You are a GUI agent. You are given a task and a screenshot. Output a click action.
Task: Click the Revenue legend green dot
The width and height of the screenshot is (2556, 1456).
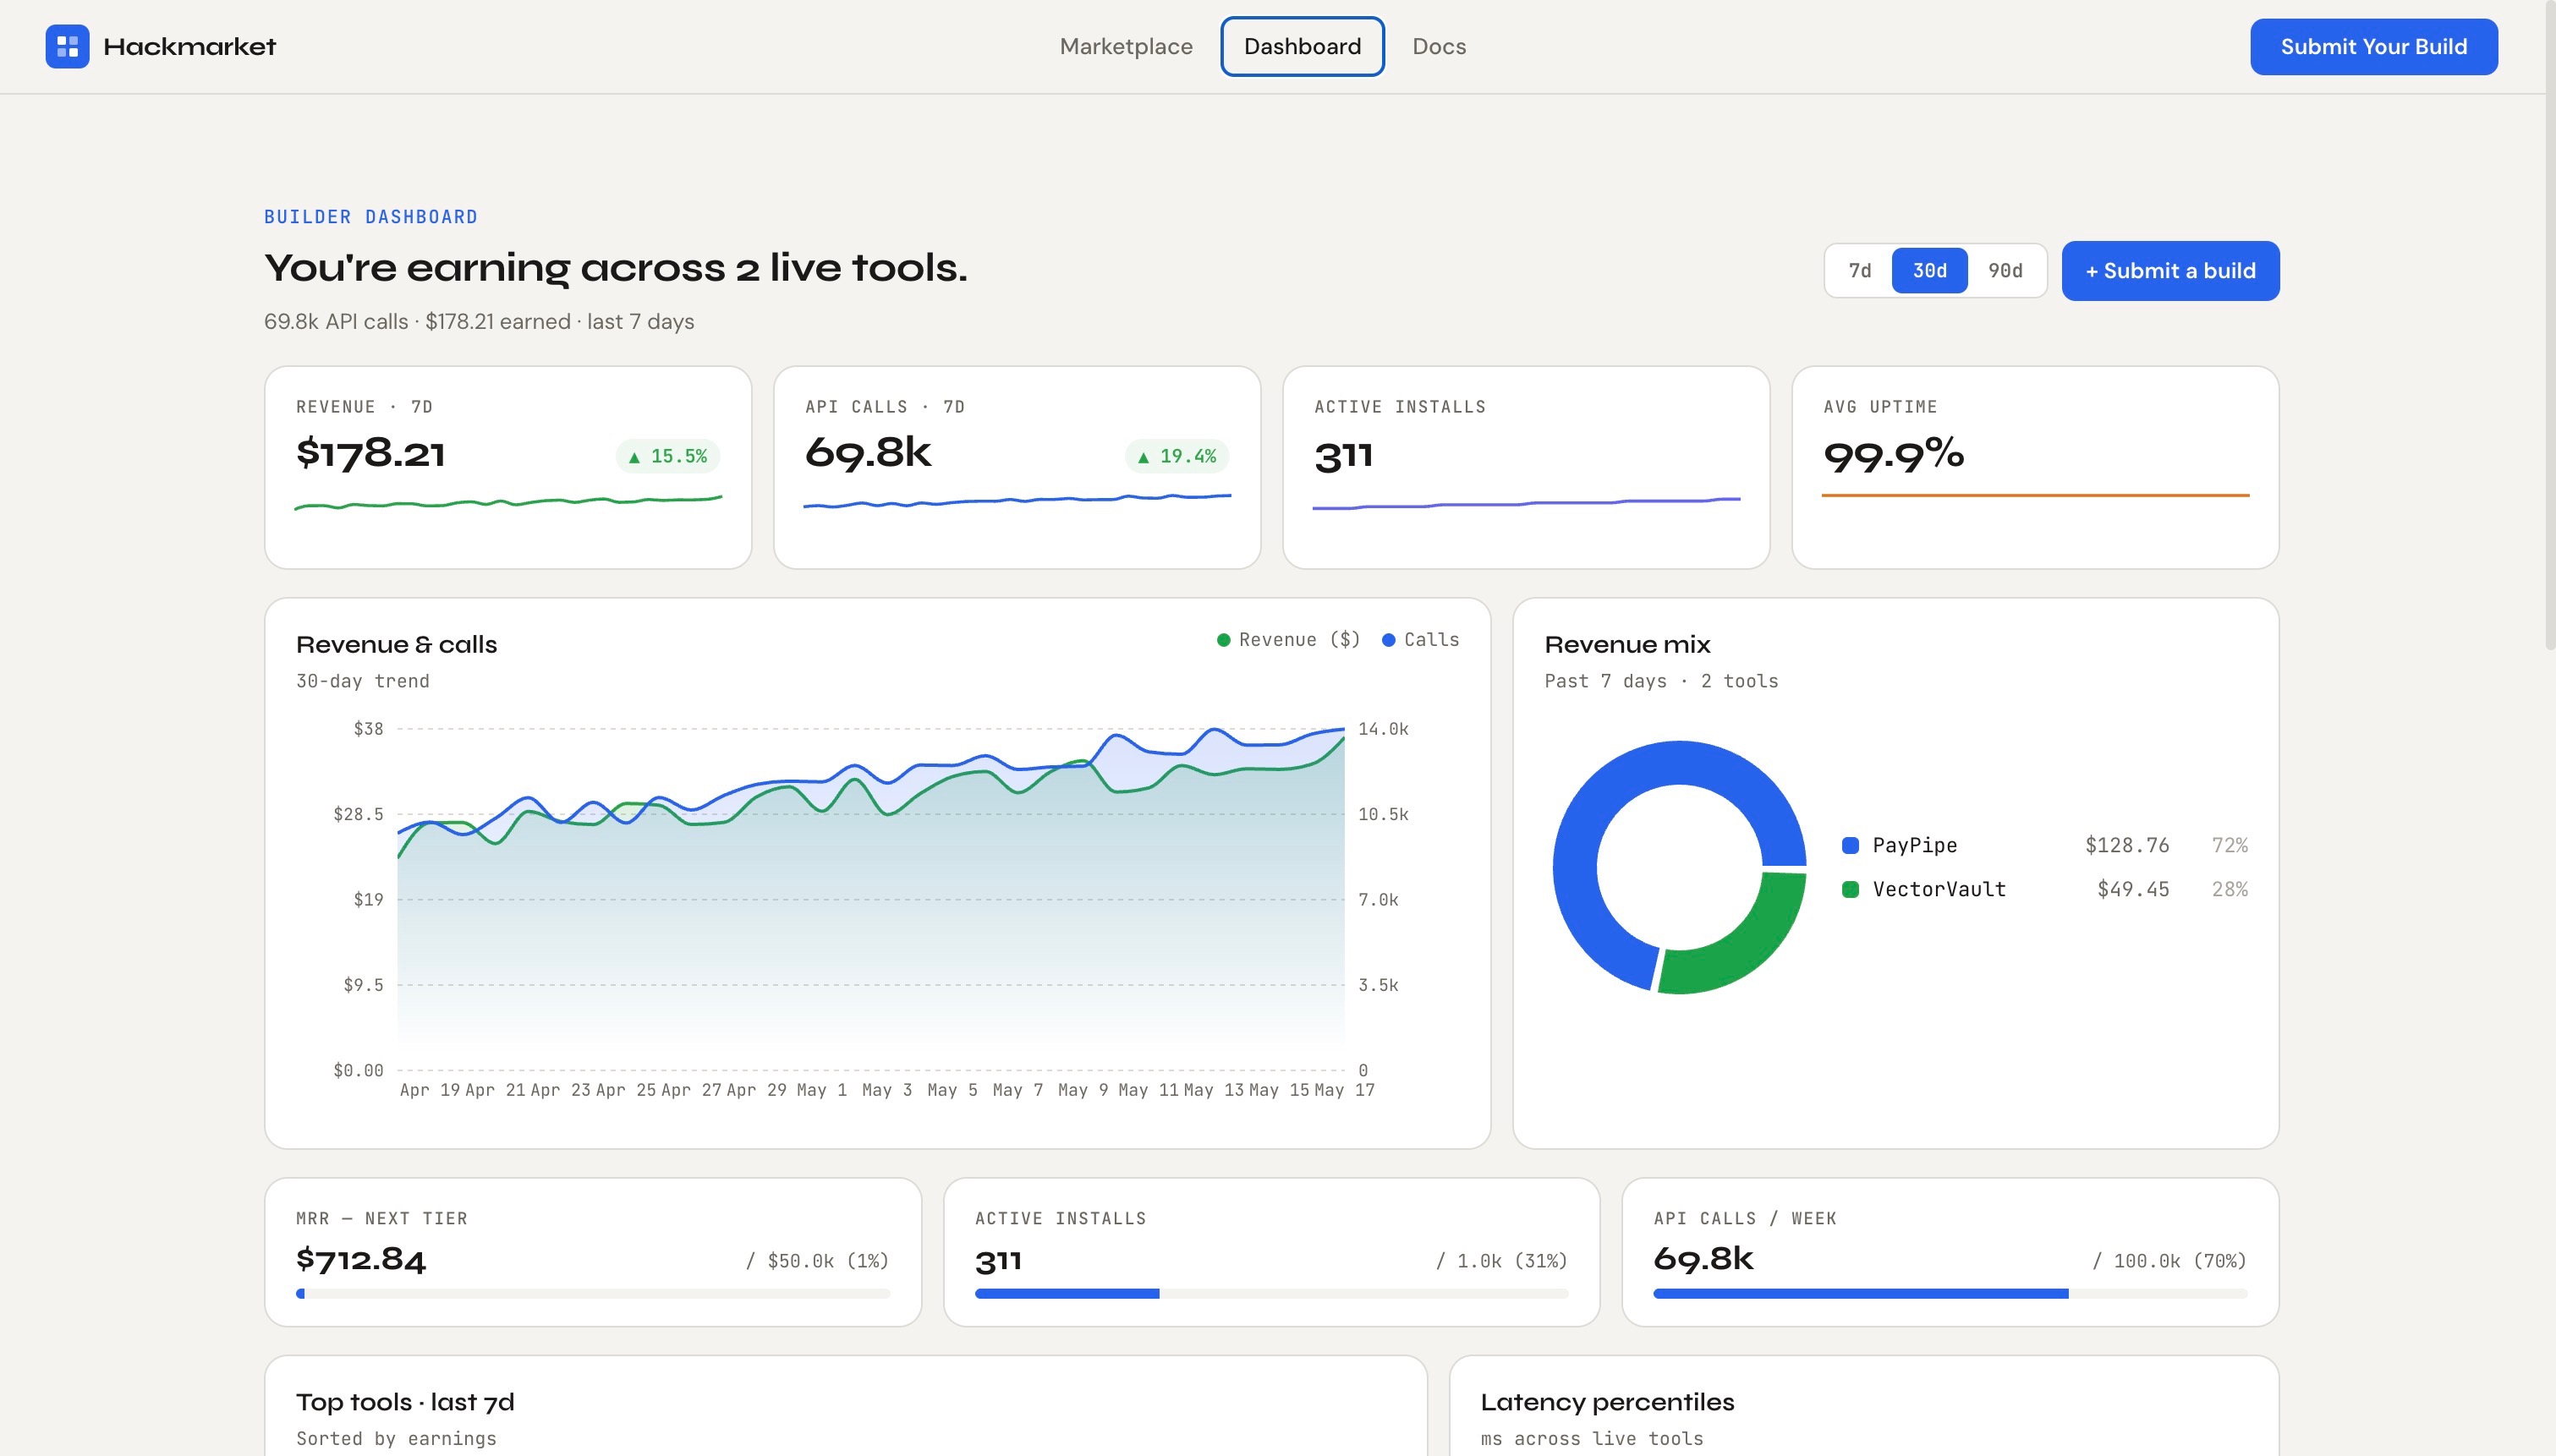pyautogui.click(x=1223, y=640)
